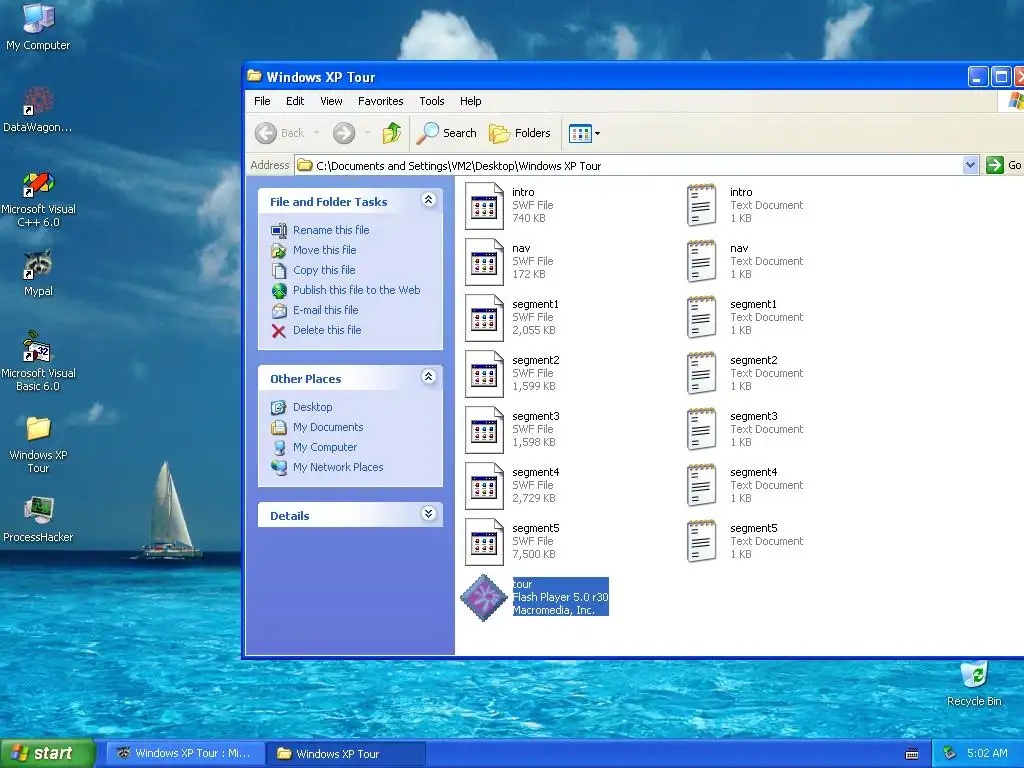Select the tour Flash Player icon
Screen dimensions: 1024x768
tap(484, 598)
